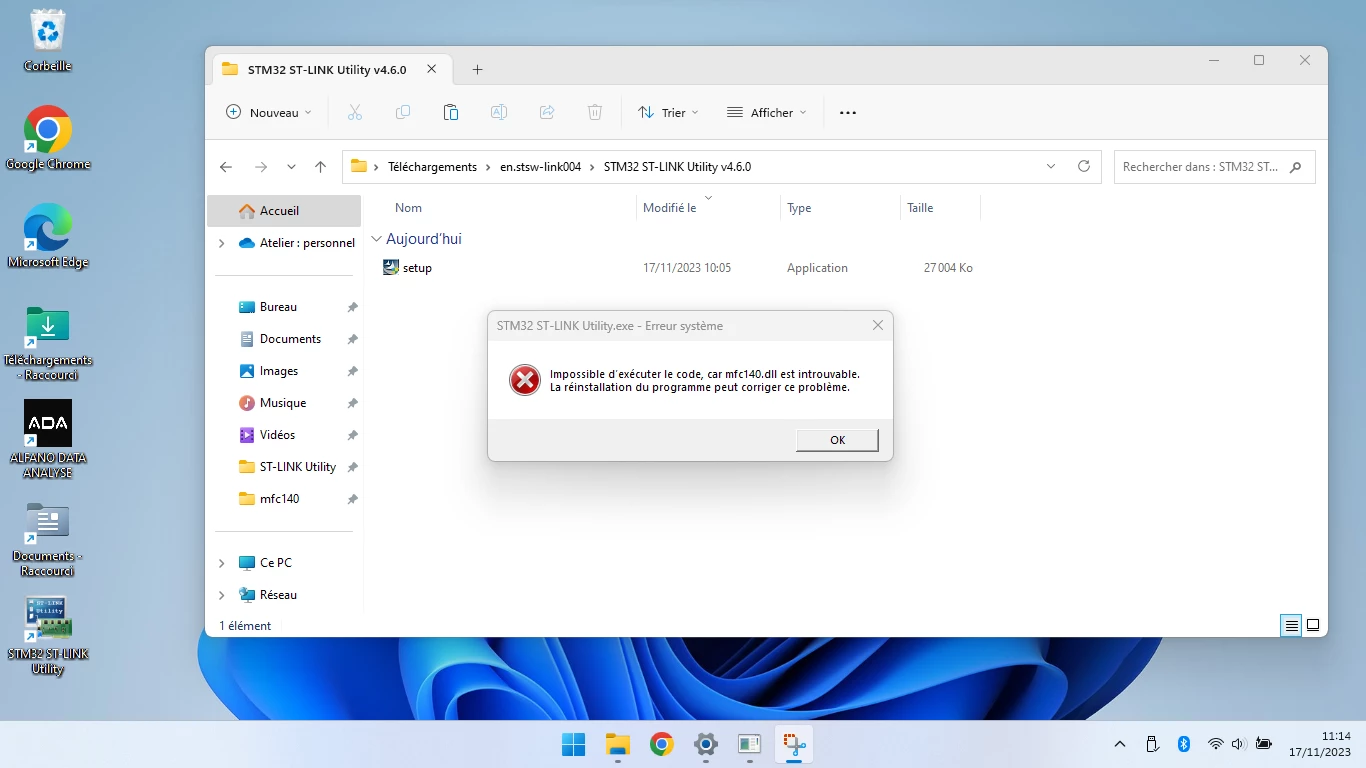
Task: Open a new File Explorer tab
Action: click(x=477, y=70)
